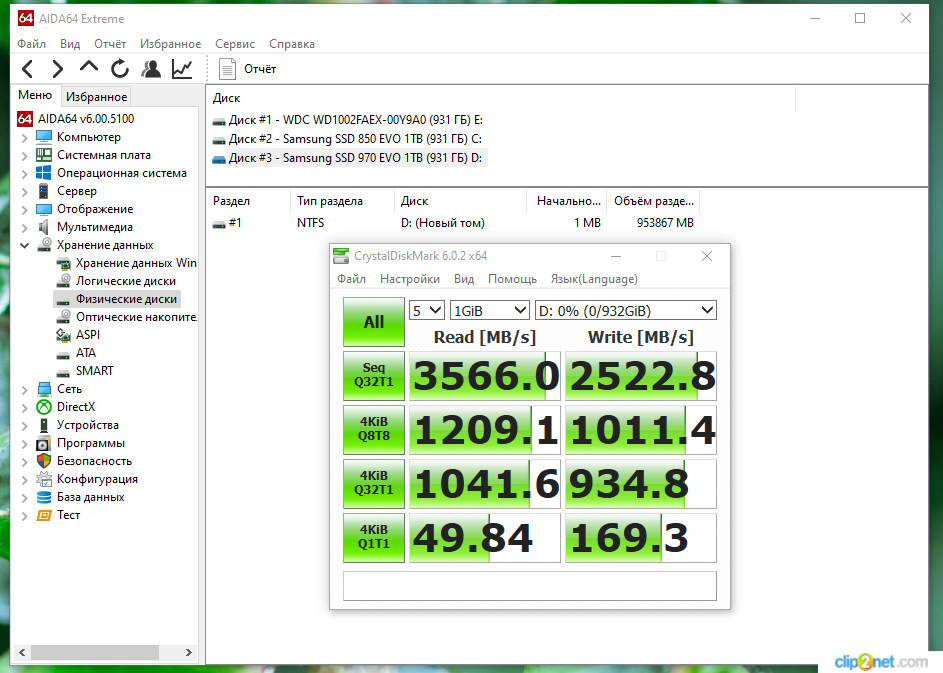Open CrystalDiskMark Язык(Language) menu
This screenshot has width=943, height=673.
594,279
